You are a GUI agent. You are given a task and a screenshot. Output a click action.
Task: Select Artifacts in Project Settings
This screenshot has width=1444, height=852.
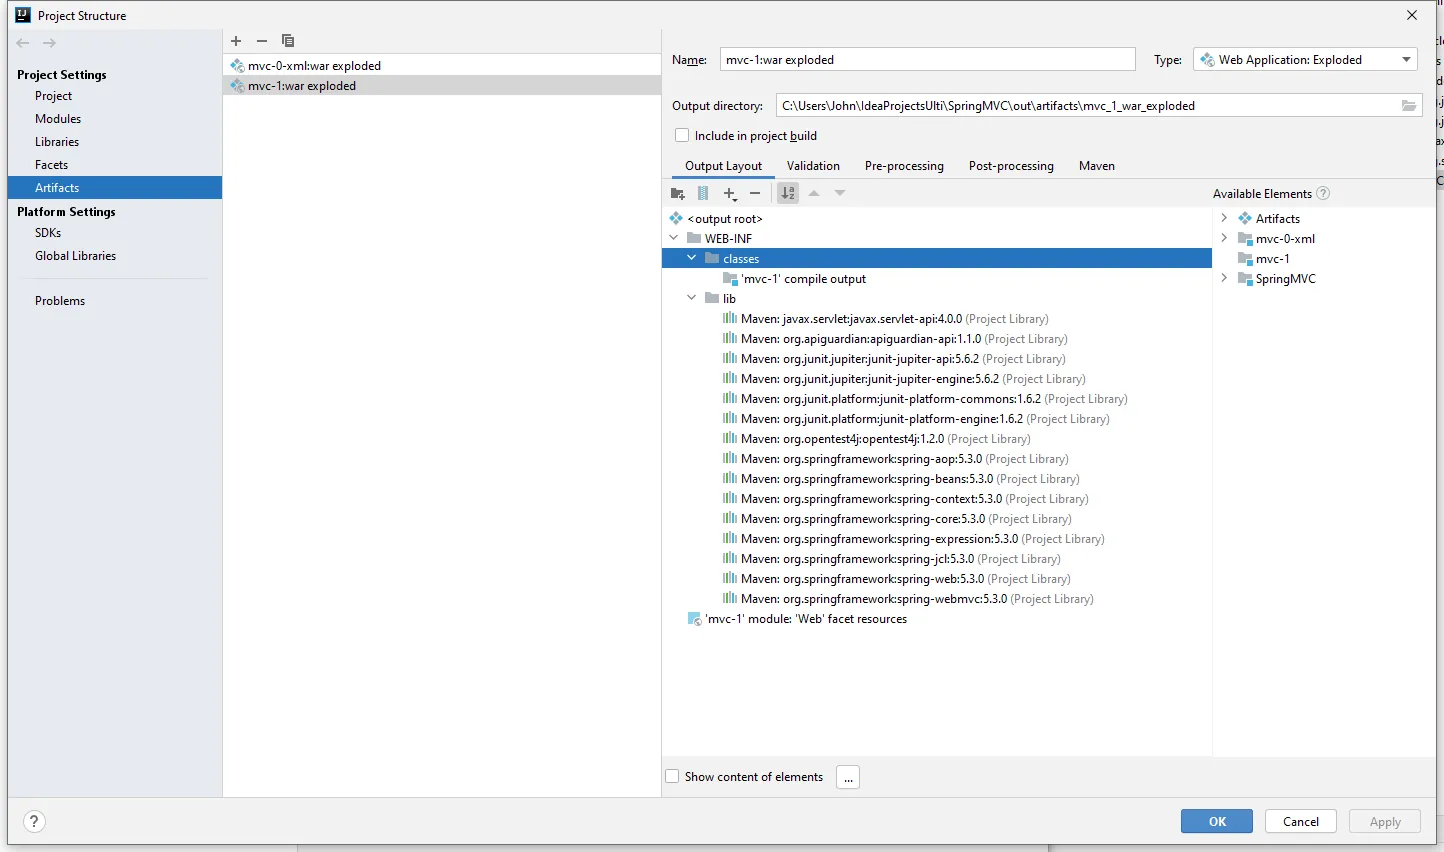tap(115, 188)
